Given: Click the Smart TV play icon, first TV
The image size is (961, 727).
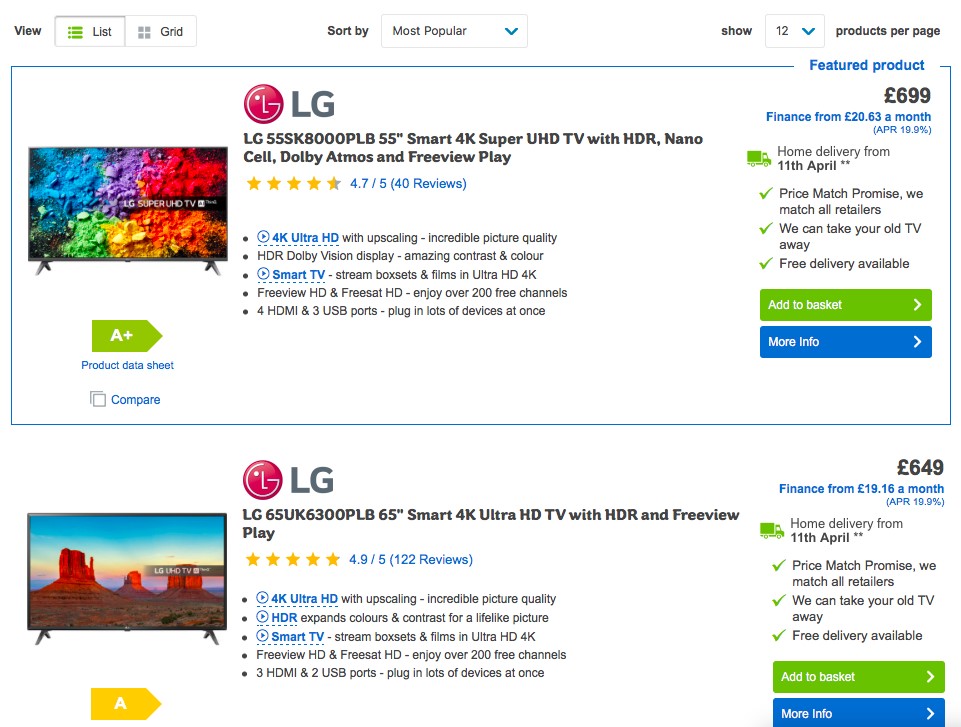Looking at the screenshot, I should (263, 274).
